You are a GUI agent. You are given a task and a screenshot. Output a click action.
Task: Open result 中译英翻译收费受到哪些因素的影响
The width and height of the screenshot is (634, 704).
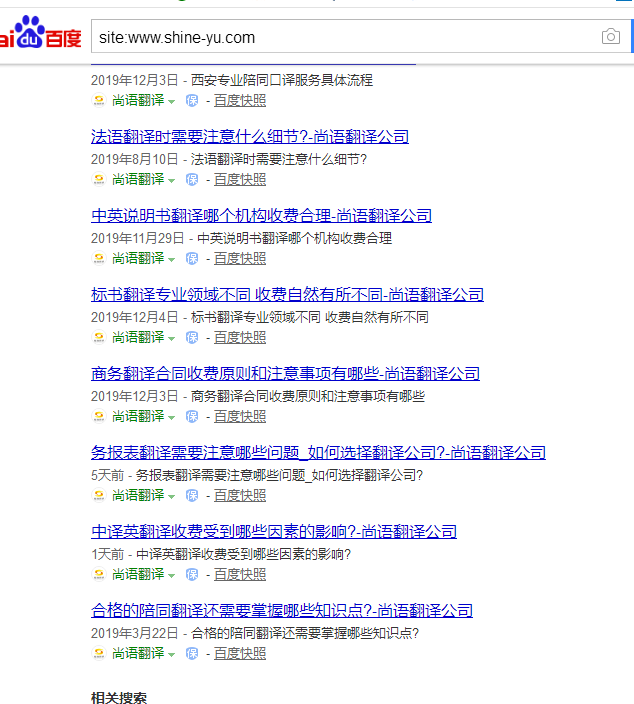pyautogui.click(x=274, y=532)
